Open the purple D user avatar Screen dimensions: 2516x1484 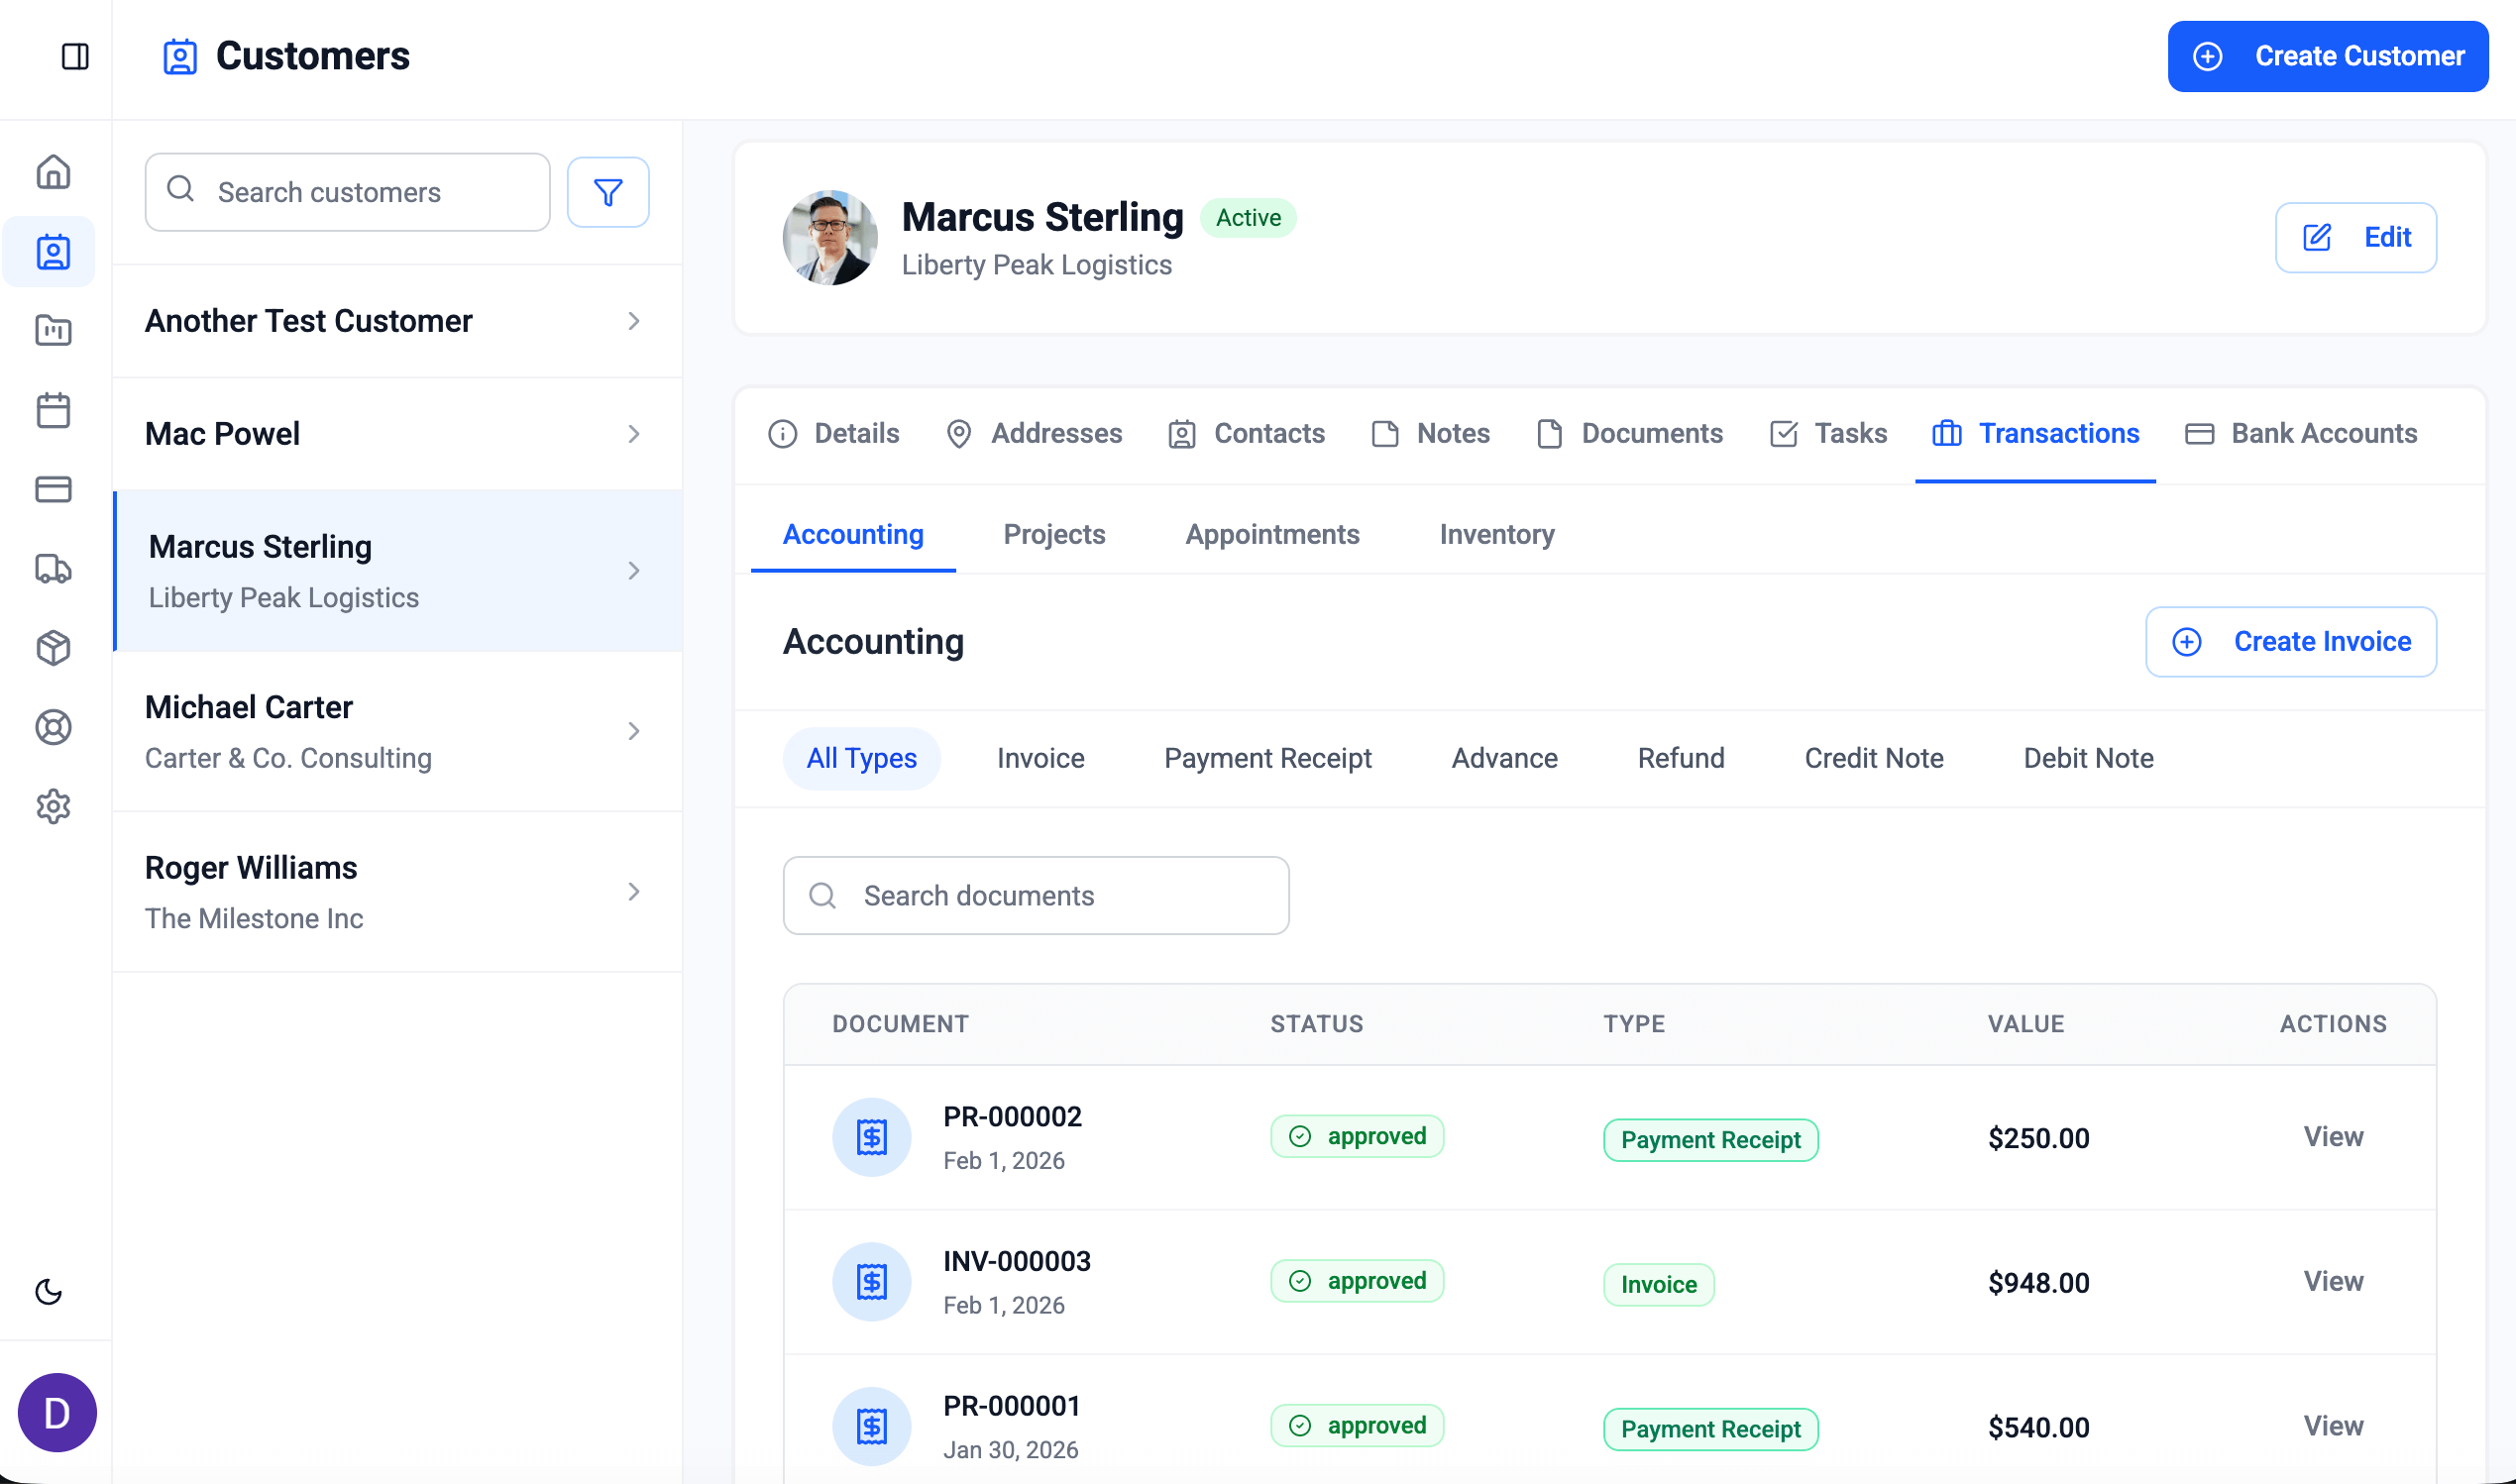pyautogui.click(x=57, y=1412)
